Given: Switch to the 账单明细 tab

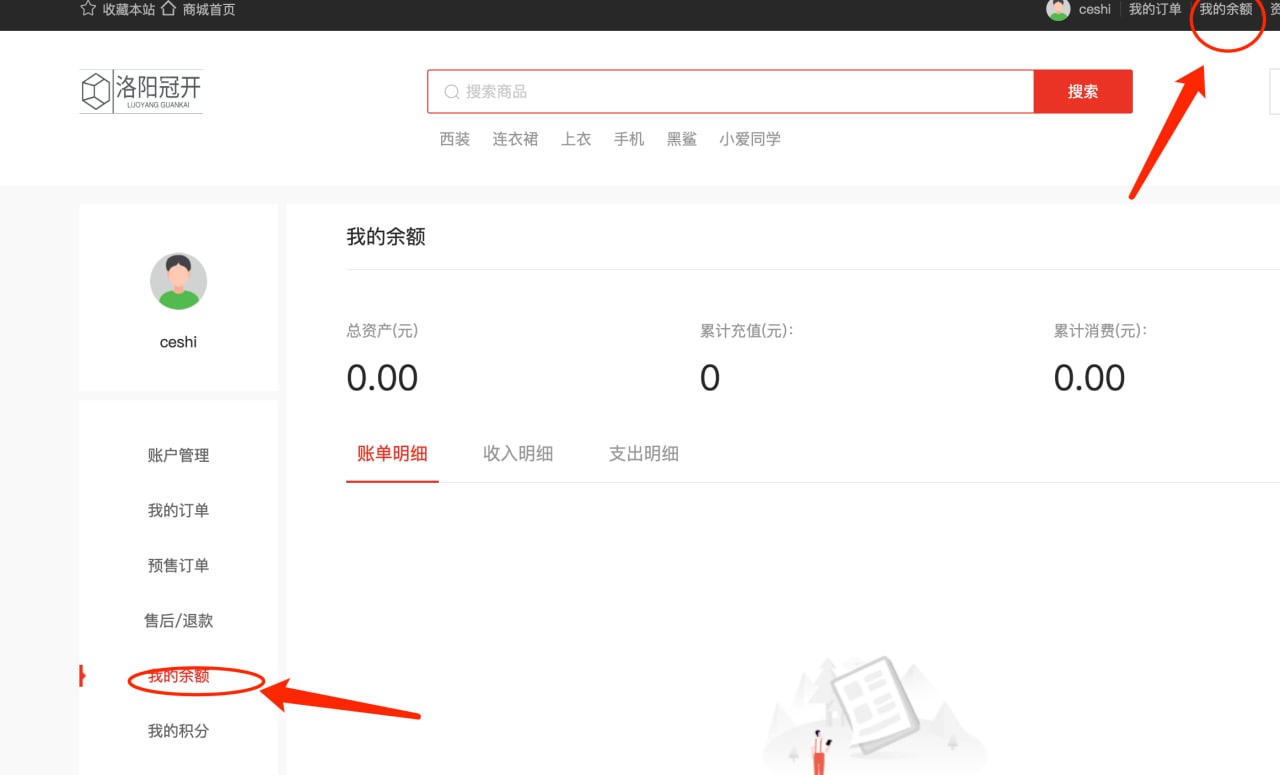Looking at the screenshot, I should pyautogui.click(x=392, y=454).
